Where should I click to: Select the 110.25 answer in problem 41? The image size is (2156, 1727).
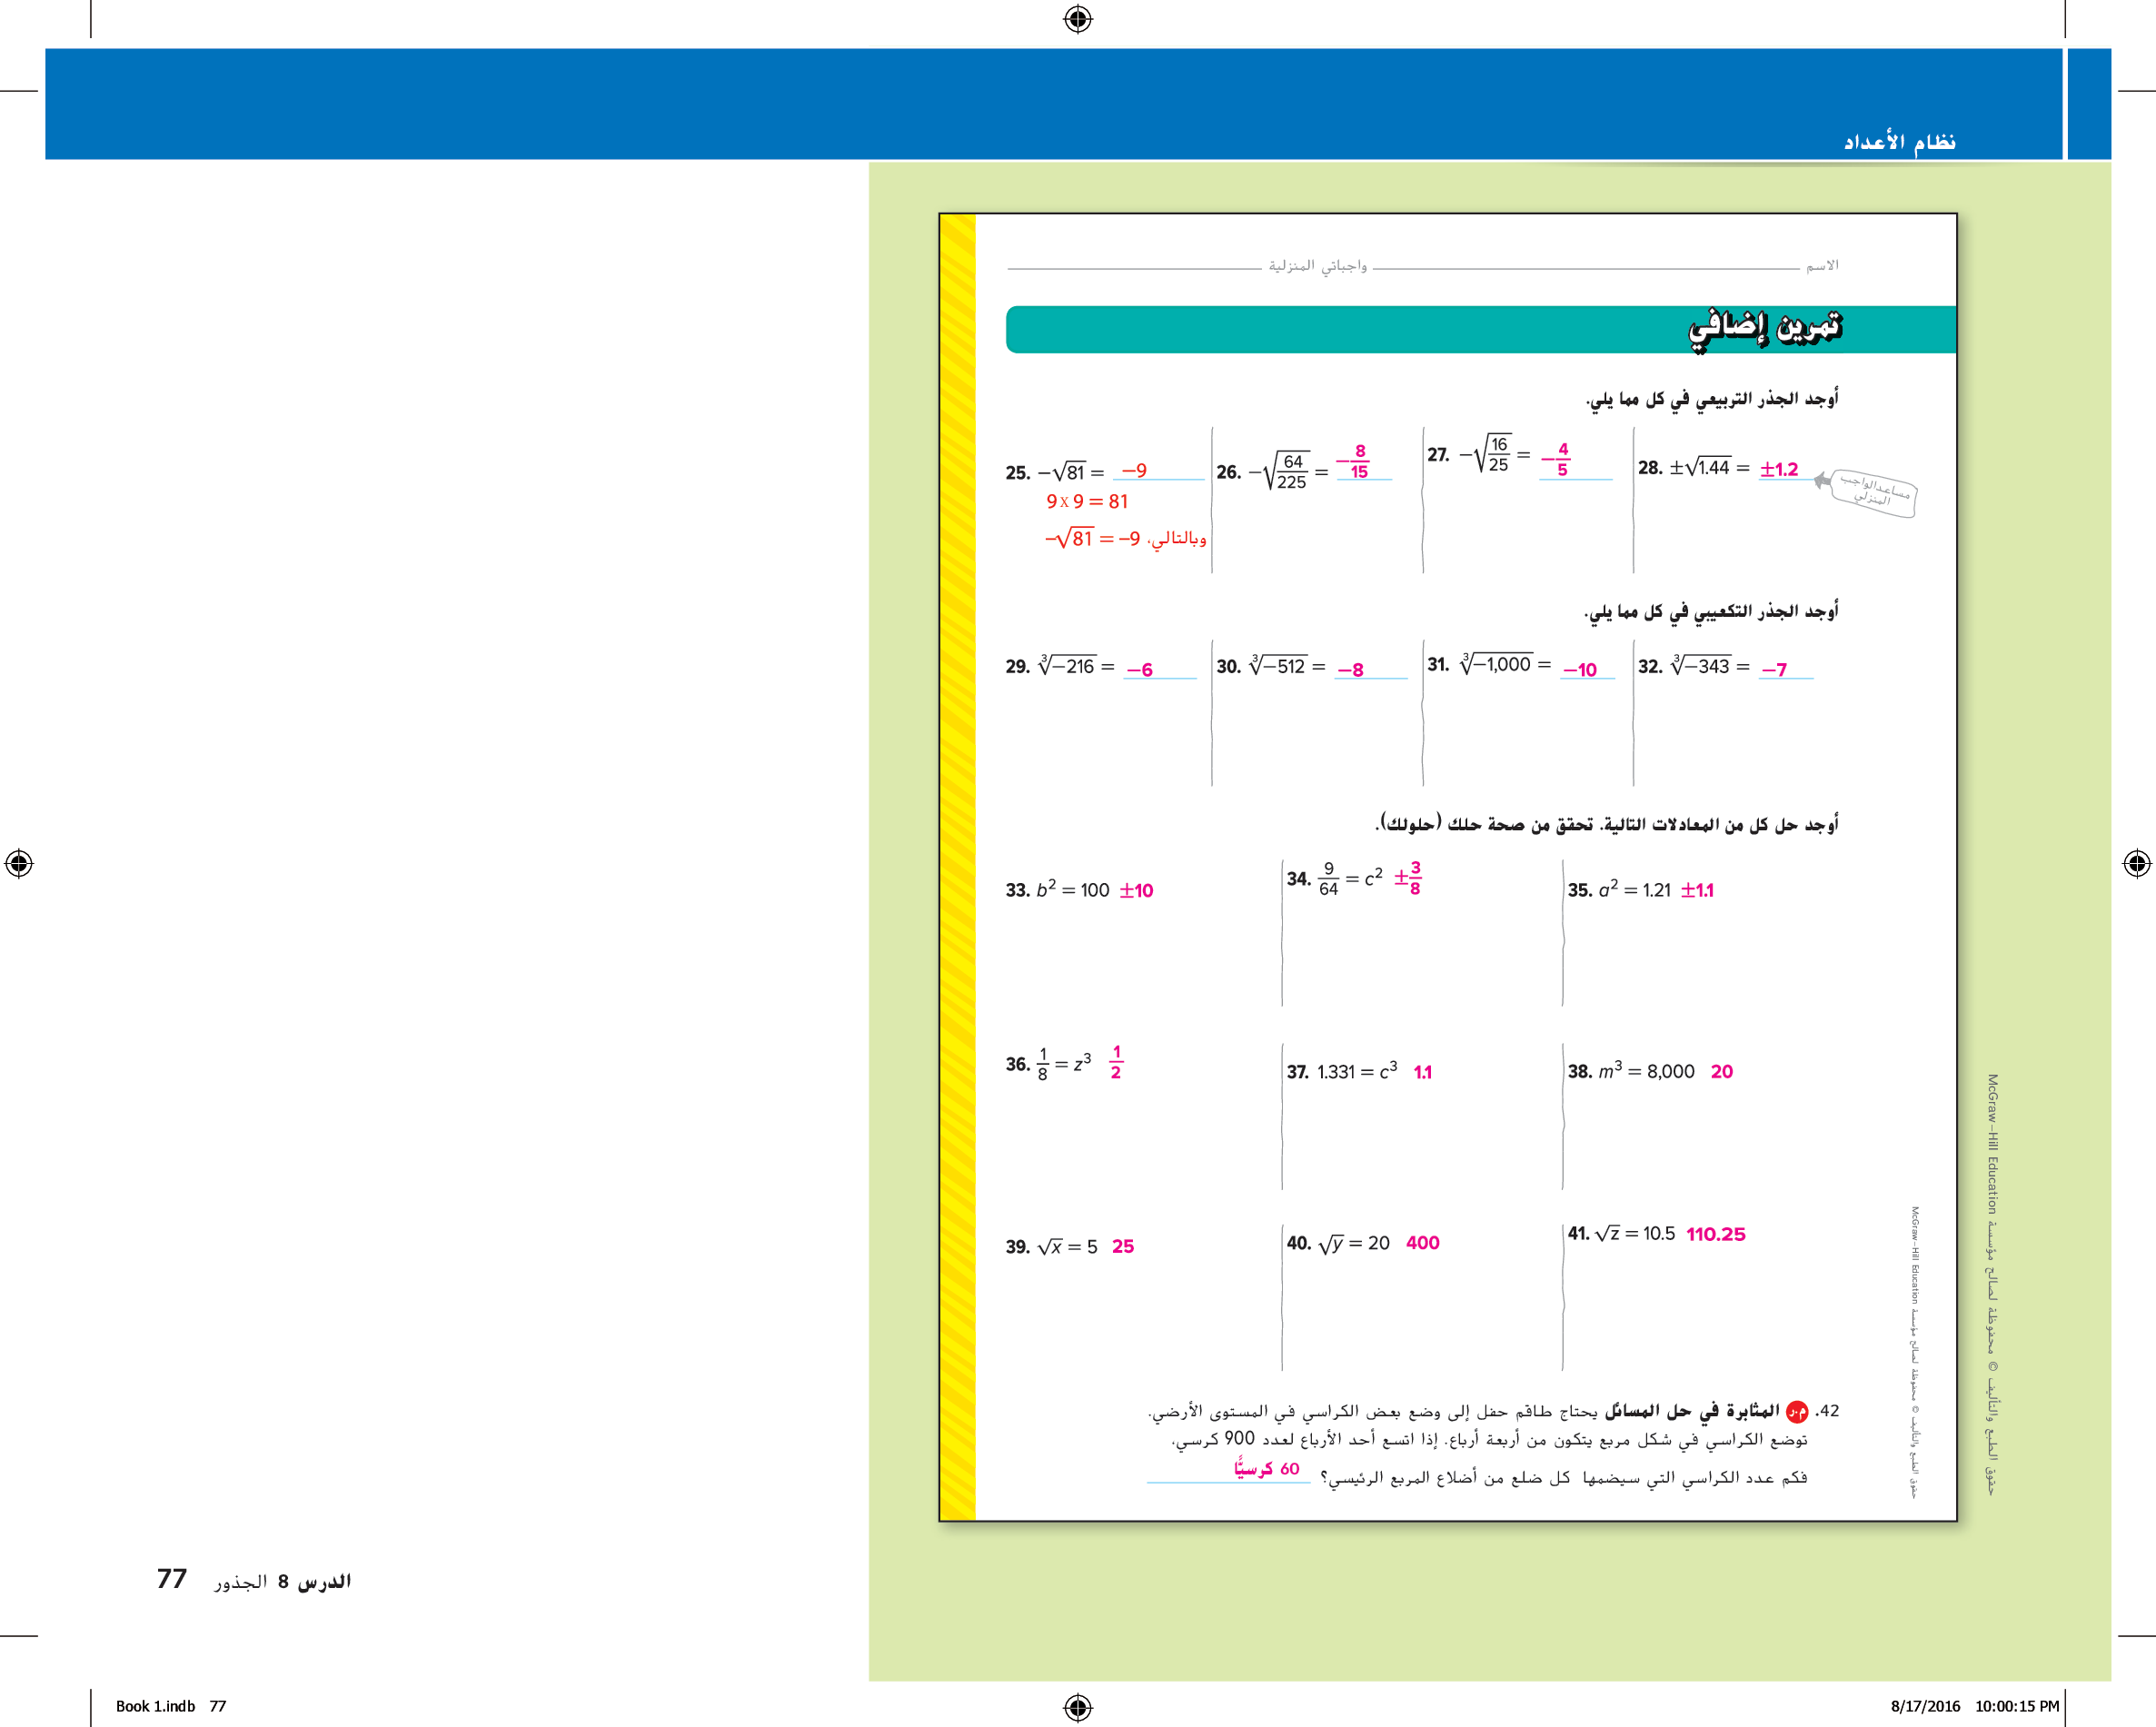point(1715,1234)
